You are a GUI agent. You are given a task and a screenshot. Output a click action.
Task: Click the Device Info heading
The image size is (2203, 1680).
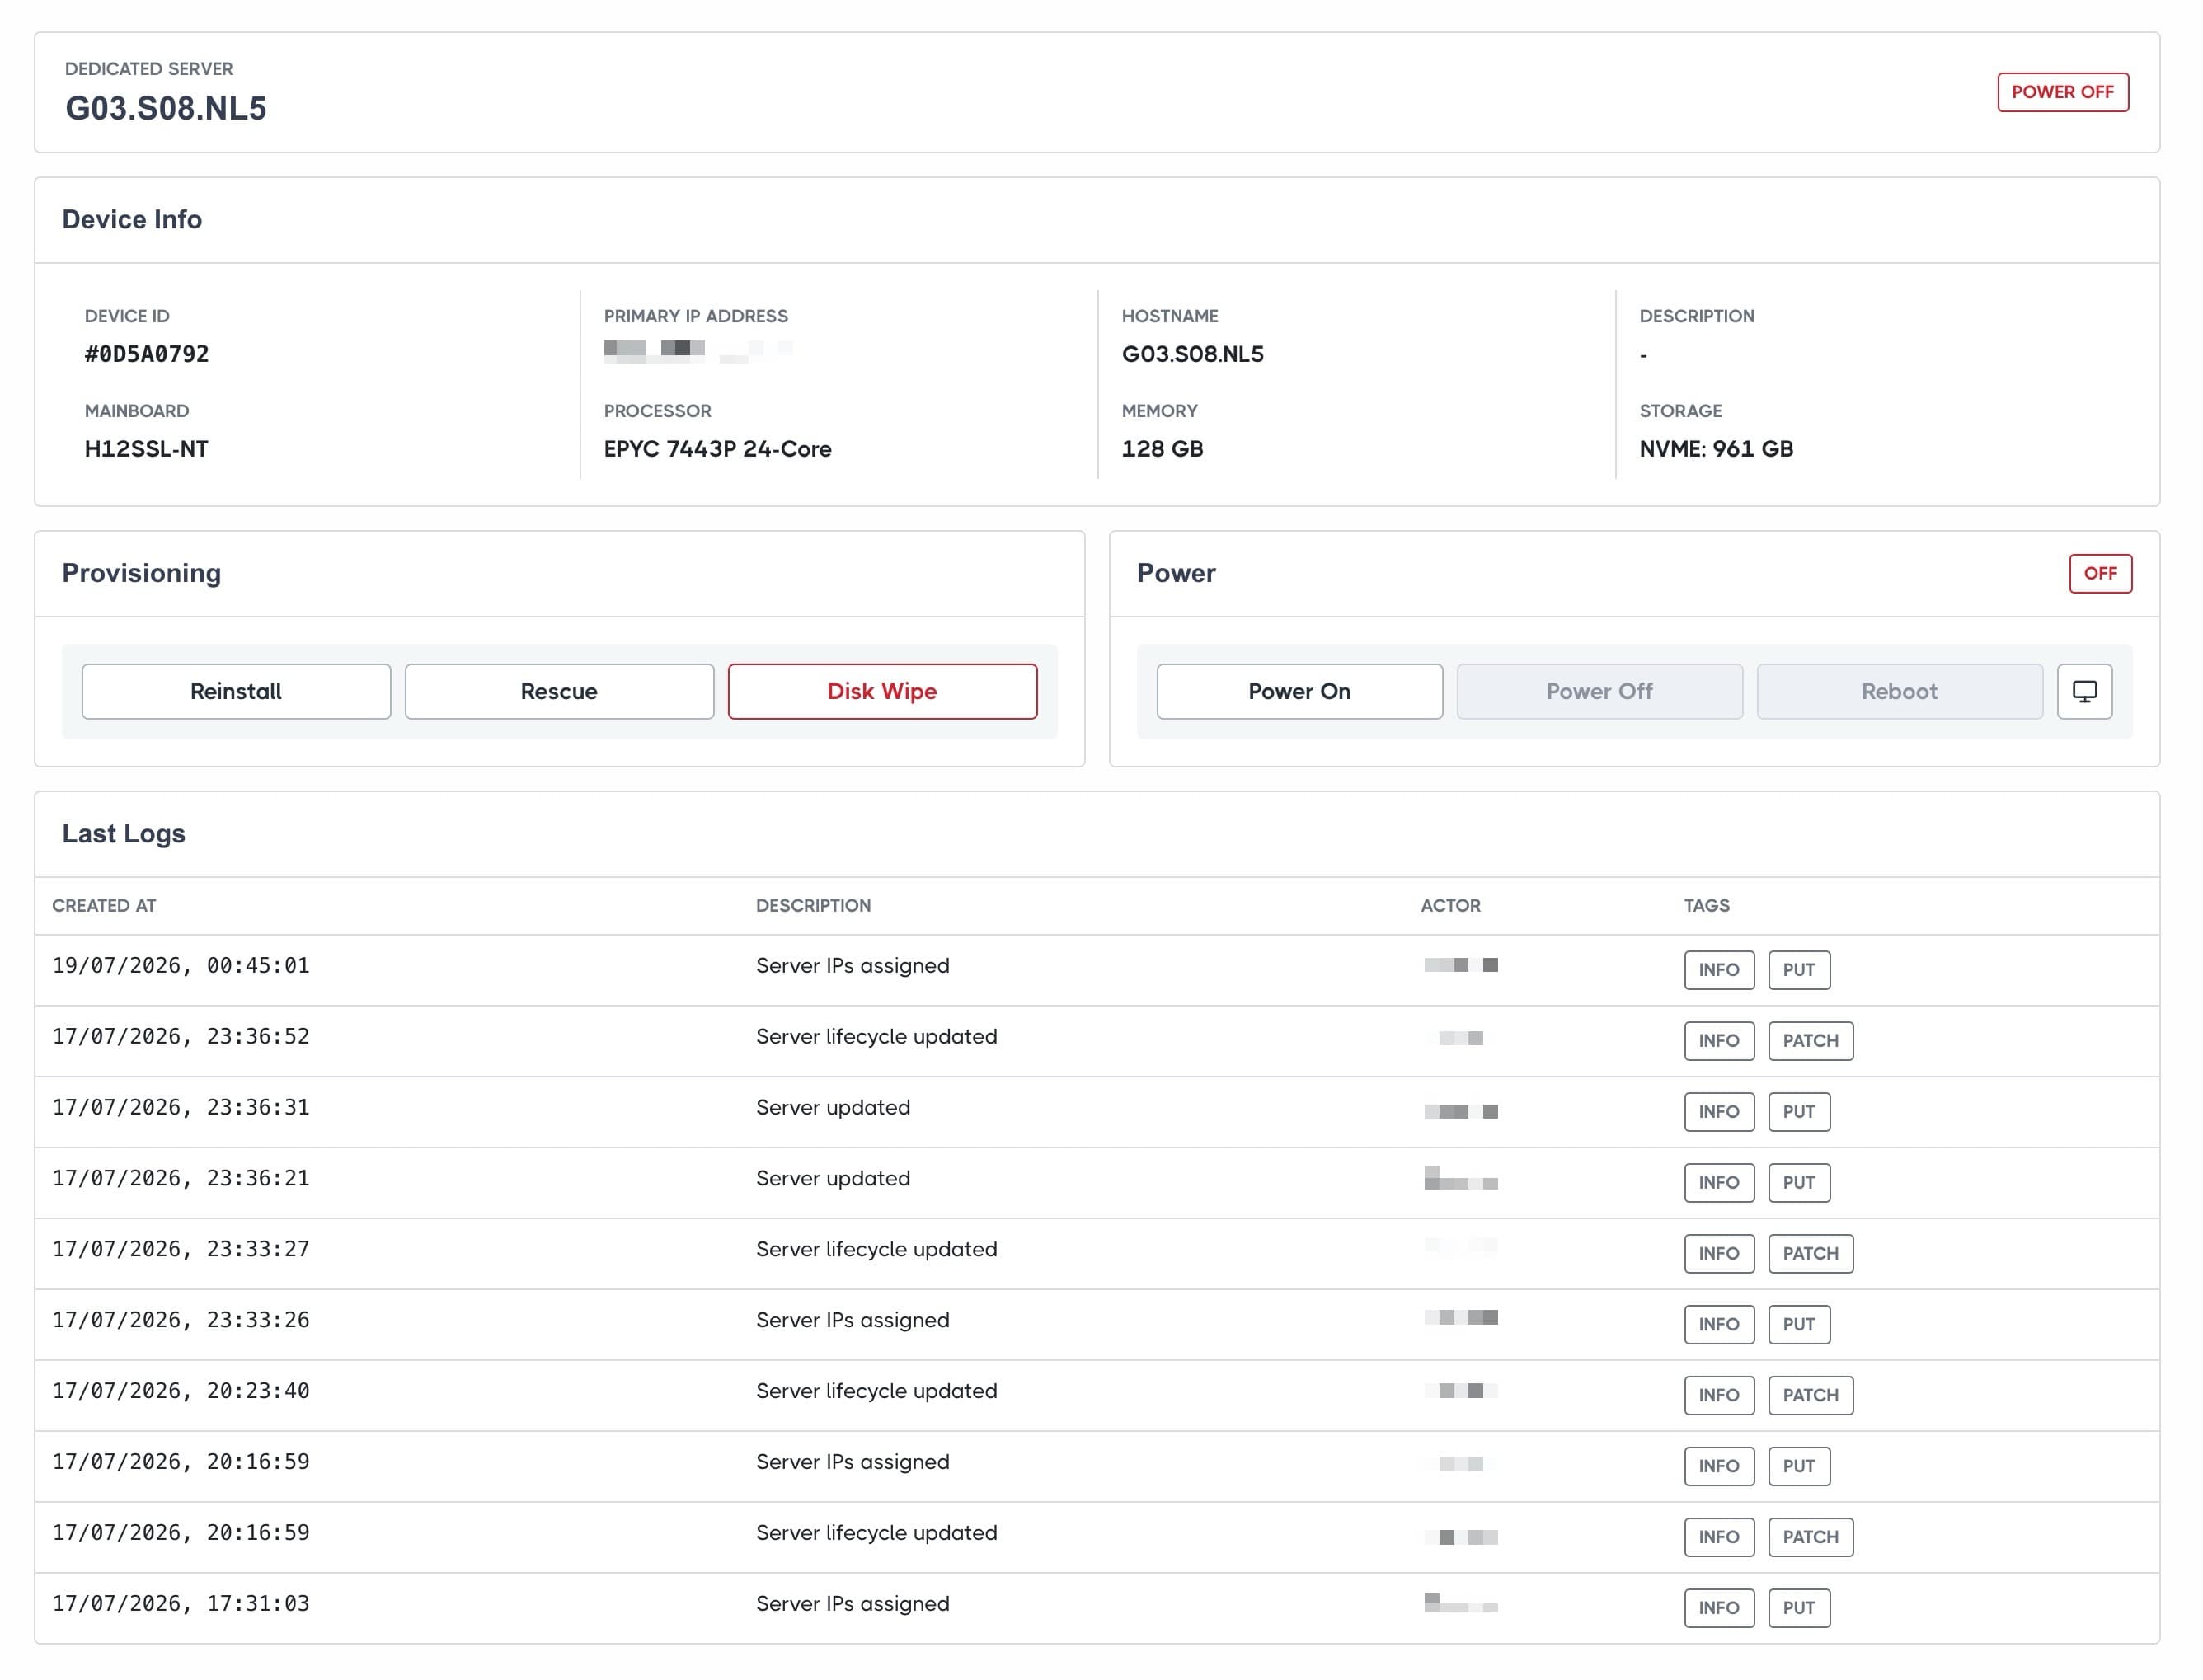pos(132,220)
